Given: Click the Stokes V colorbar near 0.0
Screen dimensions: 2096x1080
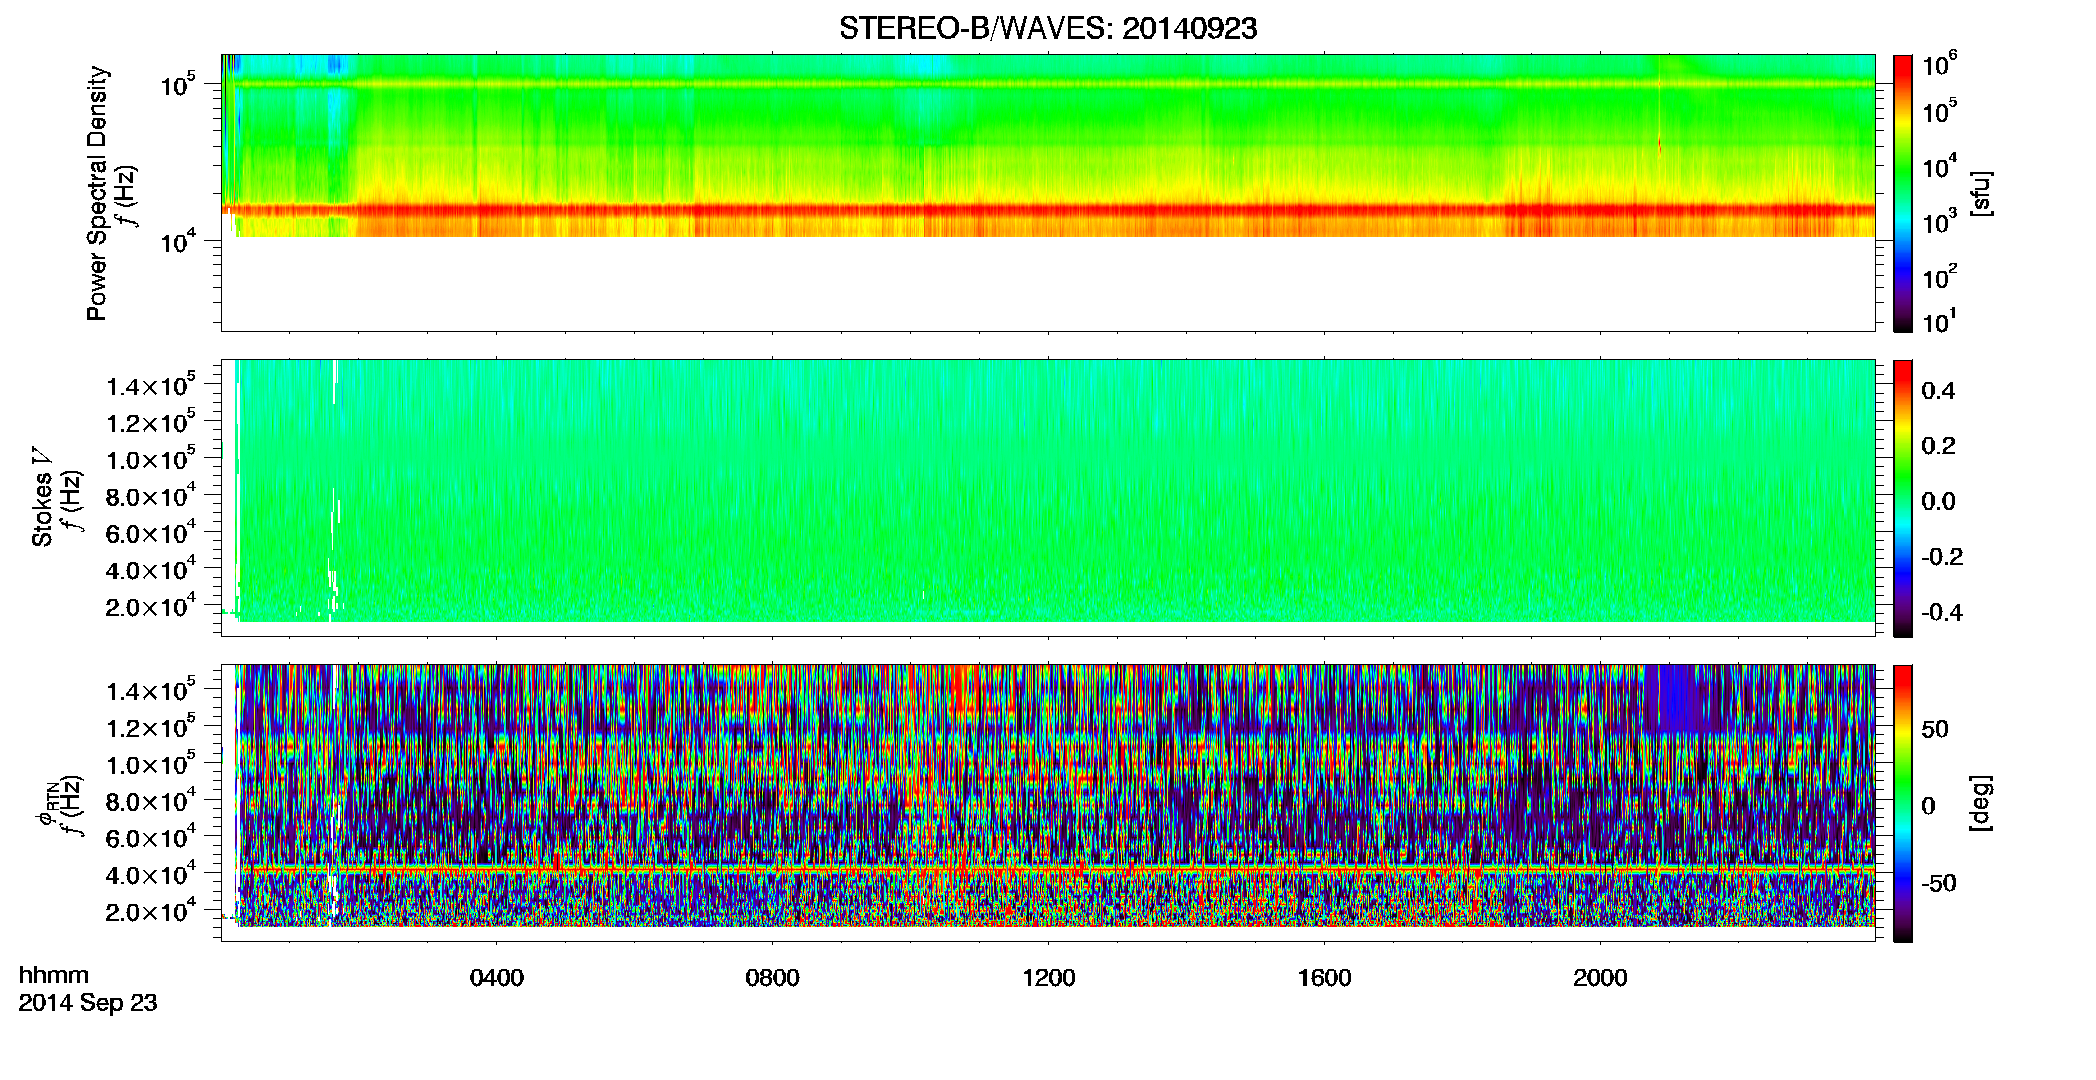Looking at the screenshot, I should (x=1902, y=501).
